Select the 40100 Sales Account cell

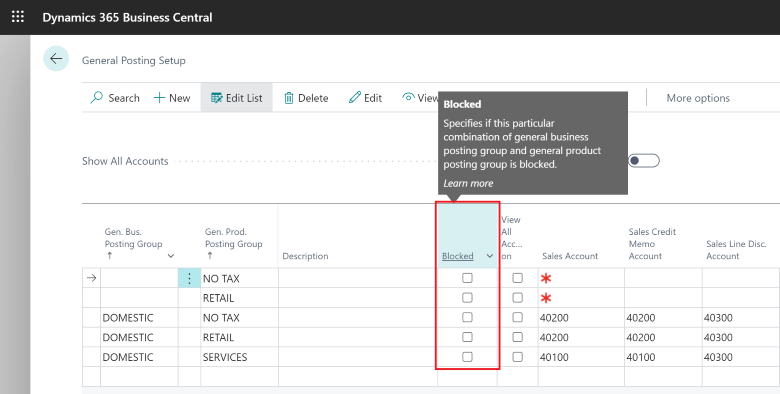(581, 357)
